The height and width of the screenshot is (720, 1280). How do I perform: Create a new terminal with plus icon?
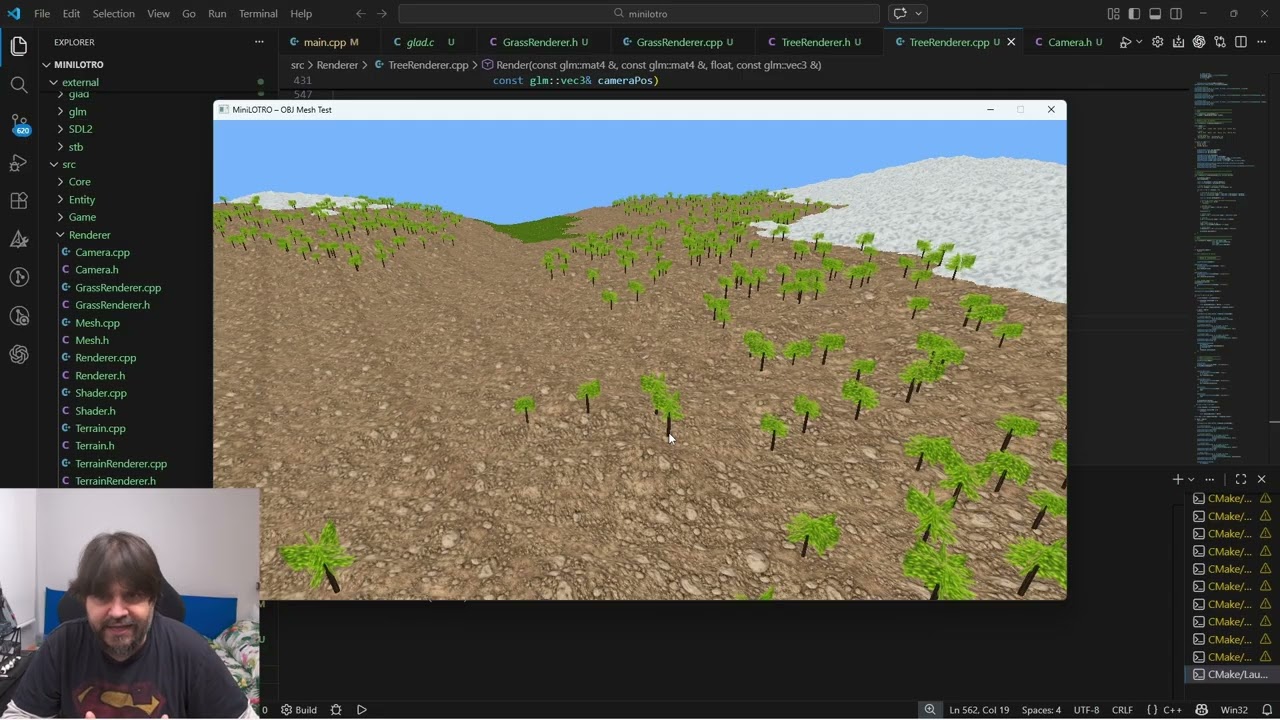click(x=1178, y=479)
